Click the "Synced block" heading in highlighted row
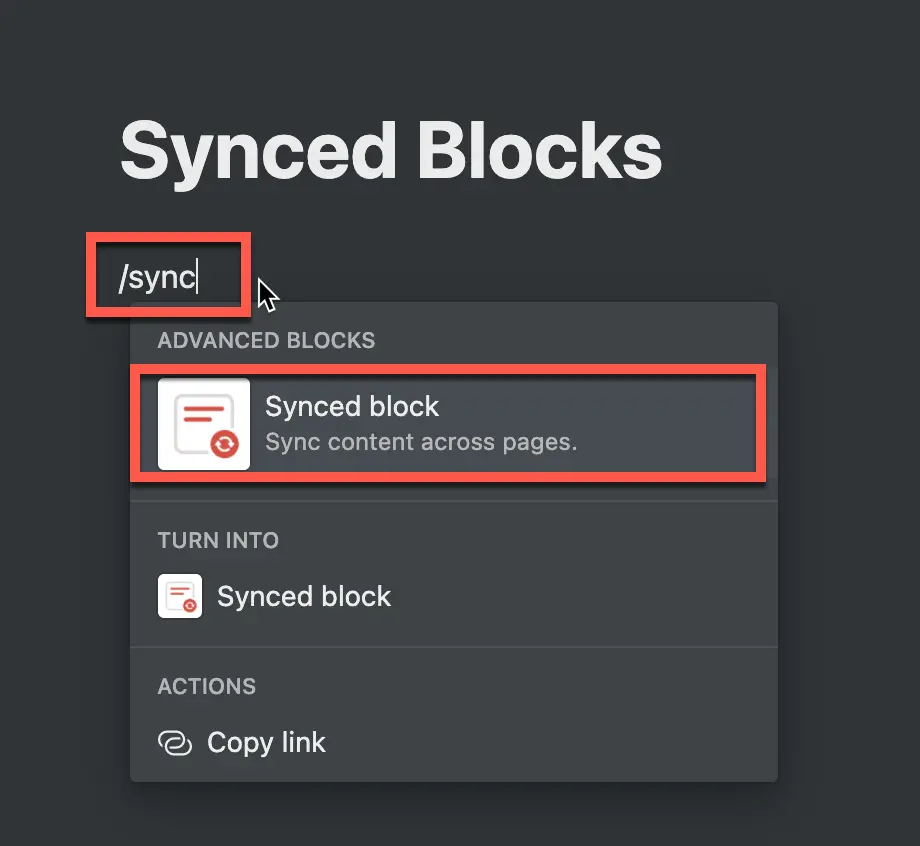 point(352,407)
